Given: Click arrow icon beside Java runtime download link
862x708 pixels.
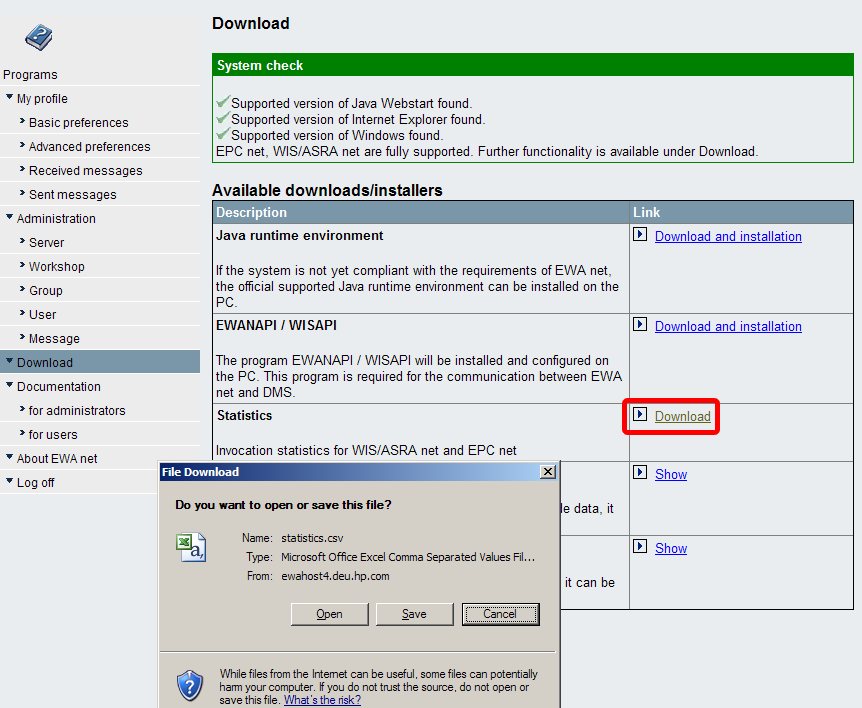Looking at the screenshot, I should point(641,236).
